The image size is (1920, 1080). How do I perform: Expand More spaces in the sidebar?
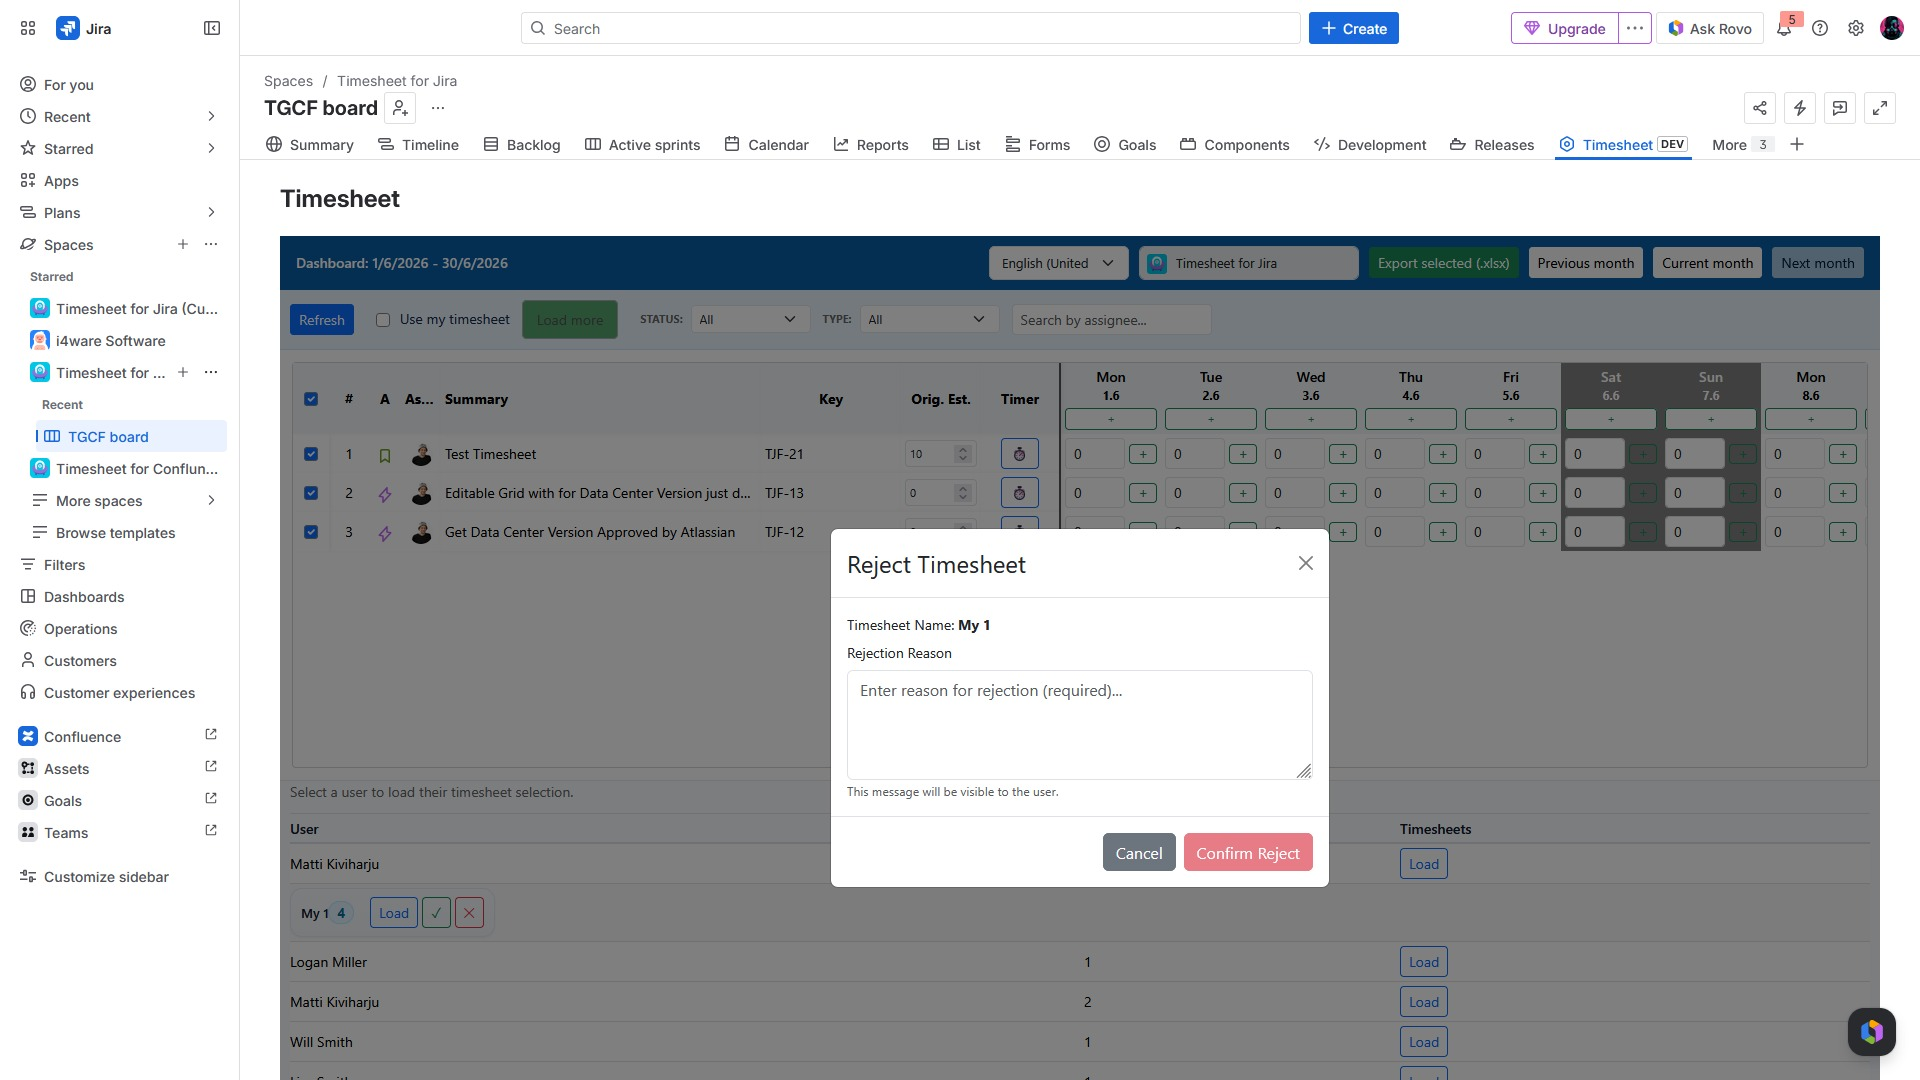(211, 501)
